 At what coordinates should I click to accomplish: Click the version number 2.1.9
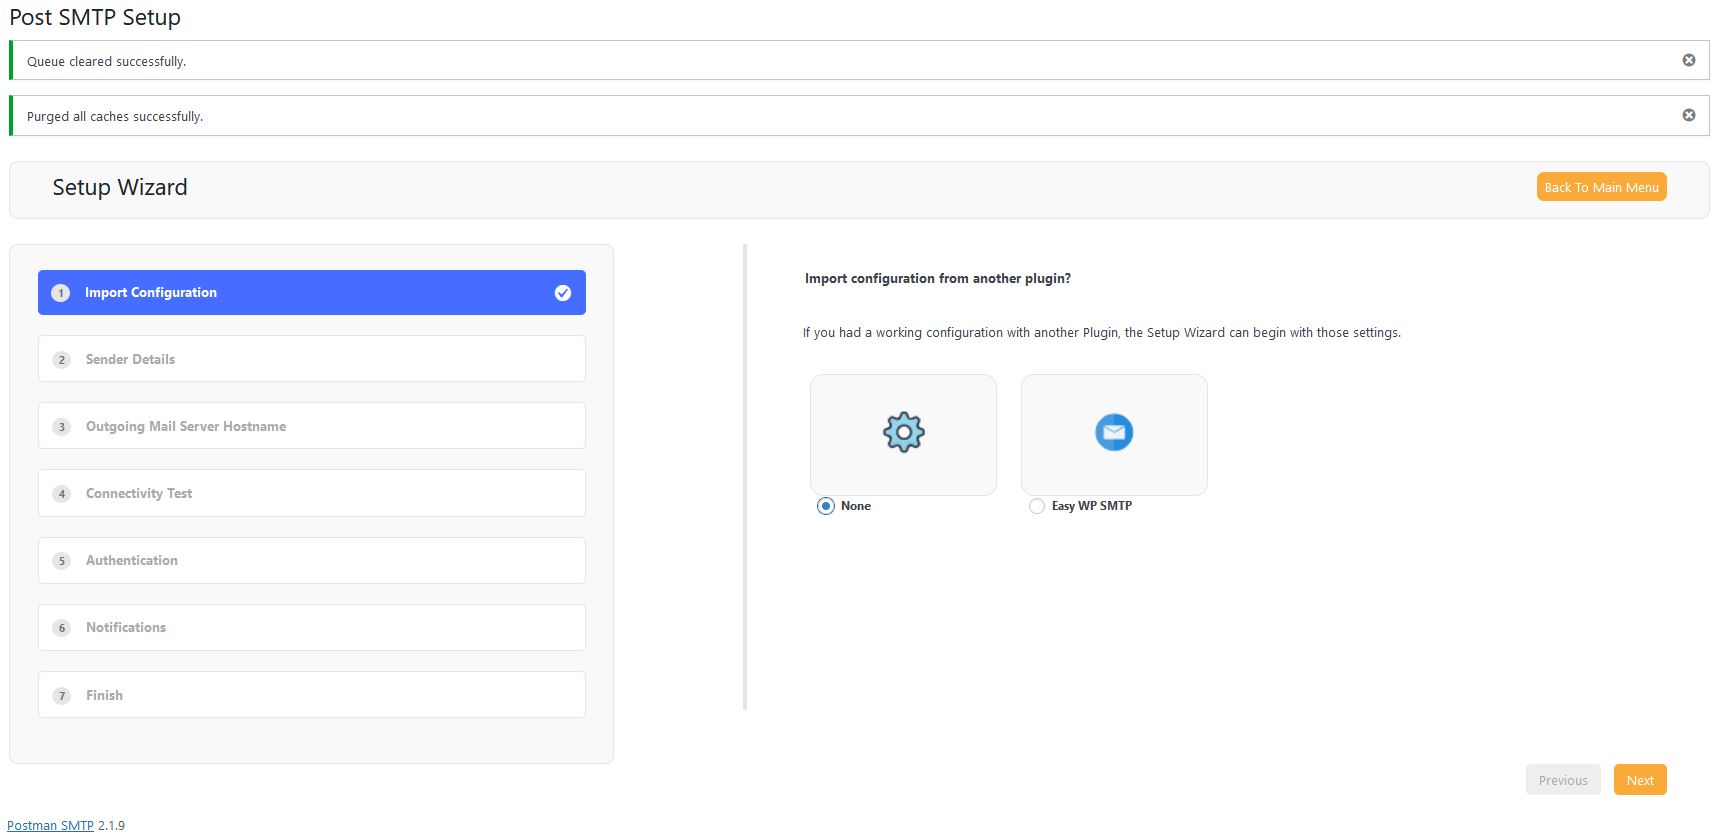(x=112, y=825)
